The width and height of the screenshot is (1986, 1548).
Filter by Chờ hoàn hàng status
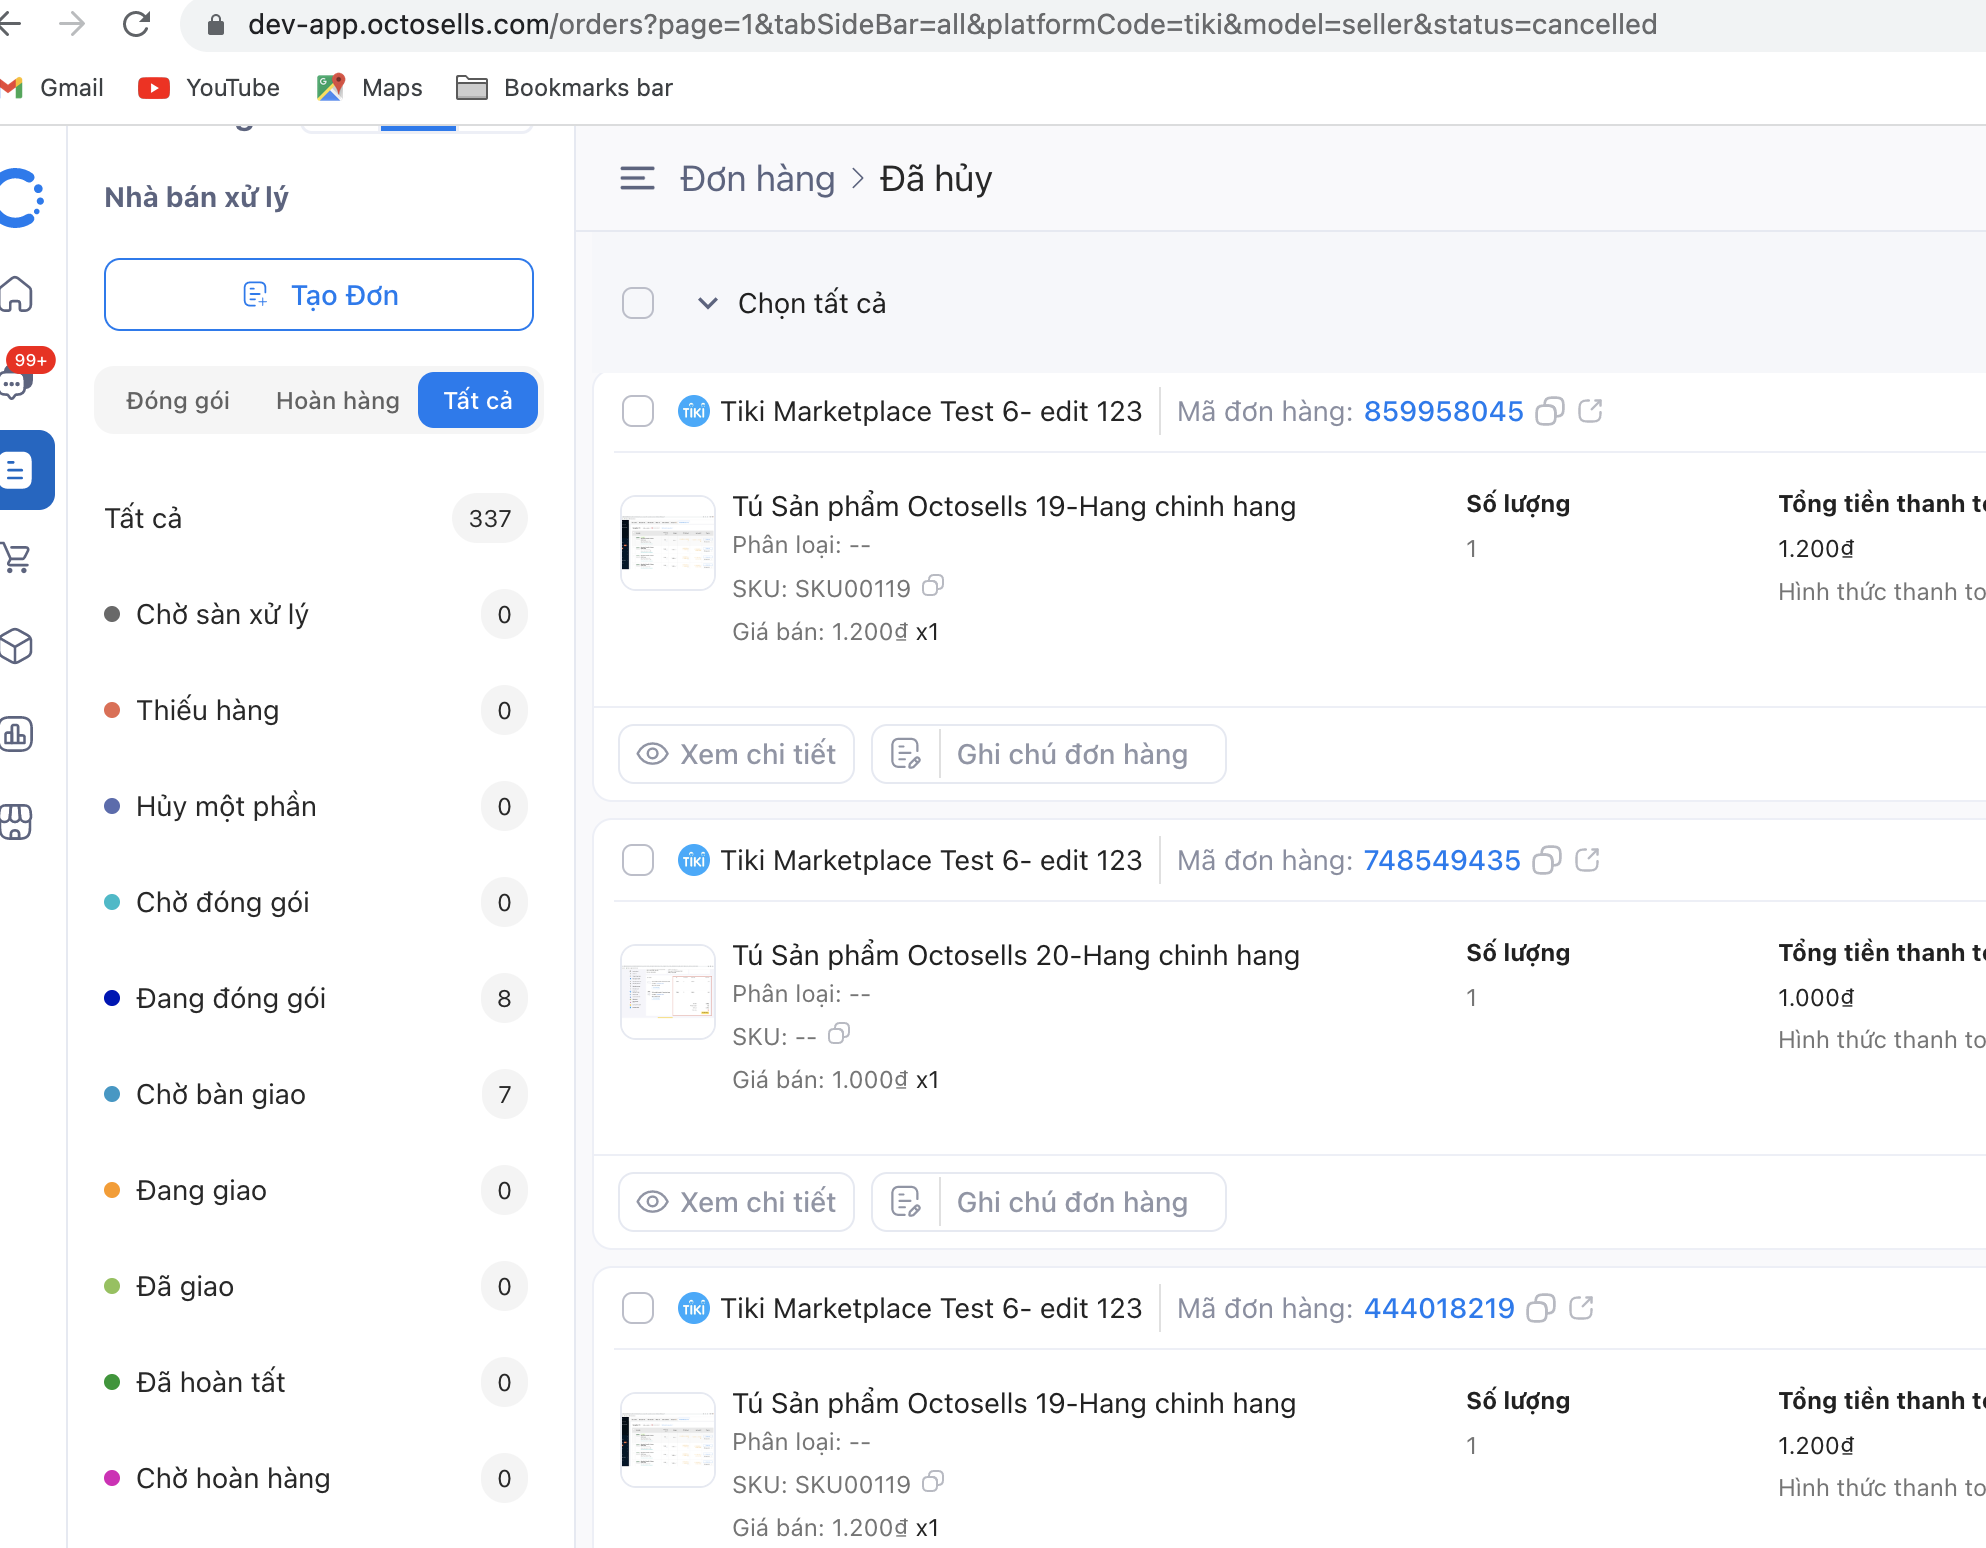[x=316, y=1478]
